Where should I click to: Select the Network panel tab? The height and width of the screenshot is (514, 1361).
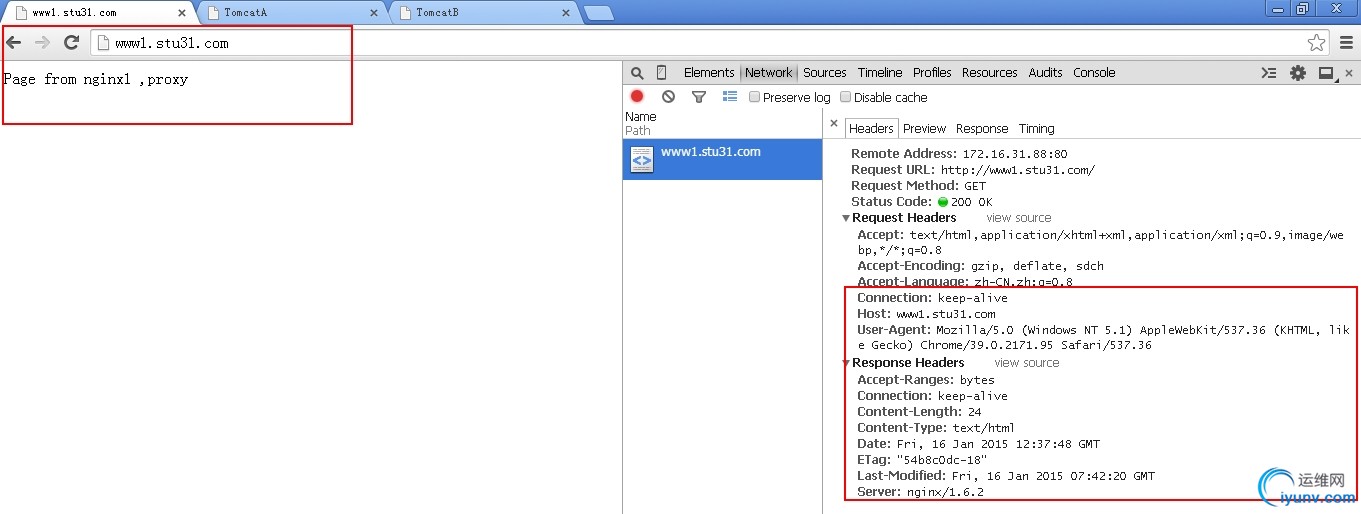tap(769, 73)
